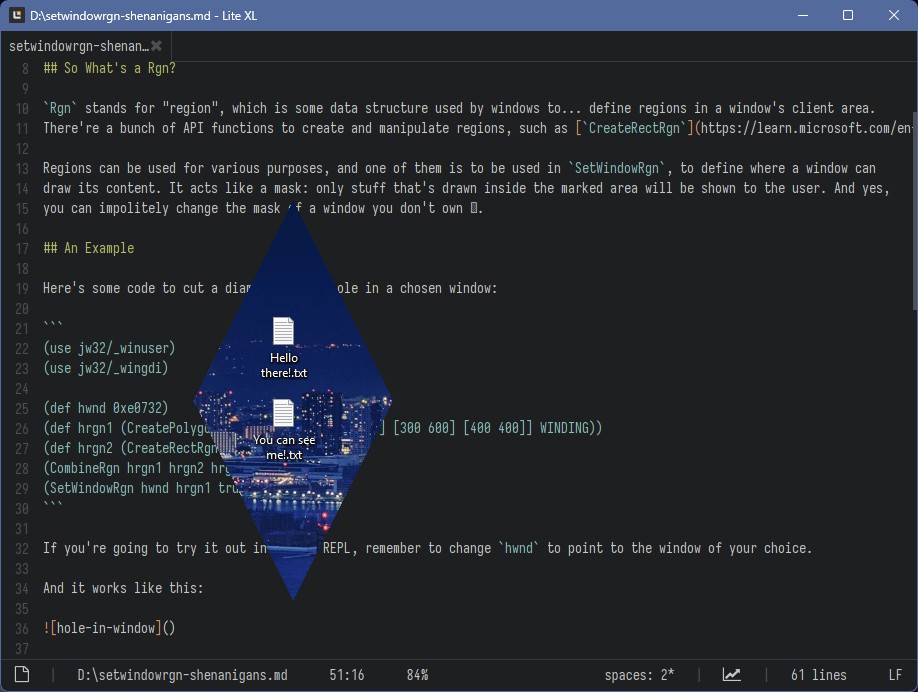The width and height of the screenshot is (918, 692).
Task: Click the file path 'D:\setwindowrgn-shenanigans.md' in status bar
Action: tap(182, 675)
